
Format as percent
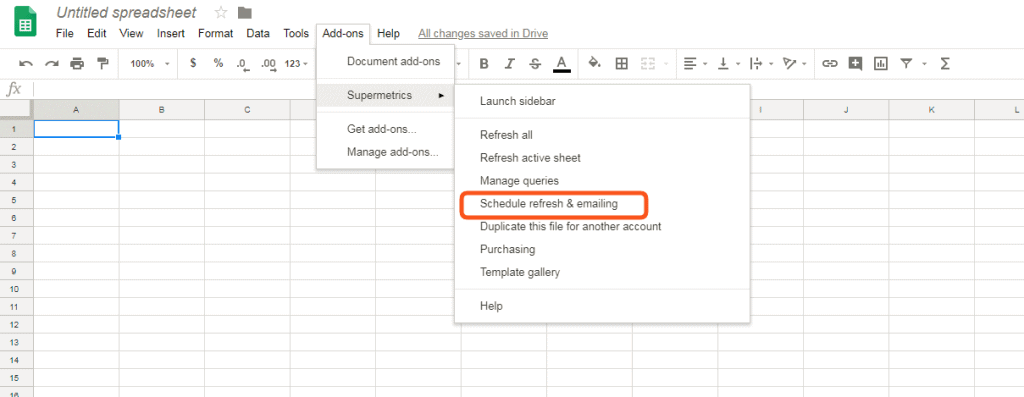(218, 63)
